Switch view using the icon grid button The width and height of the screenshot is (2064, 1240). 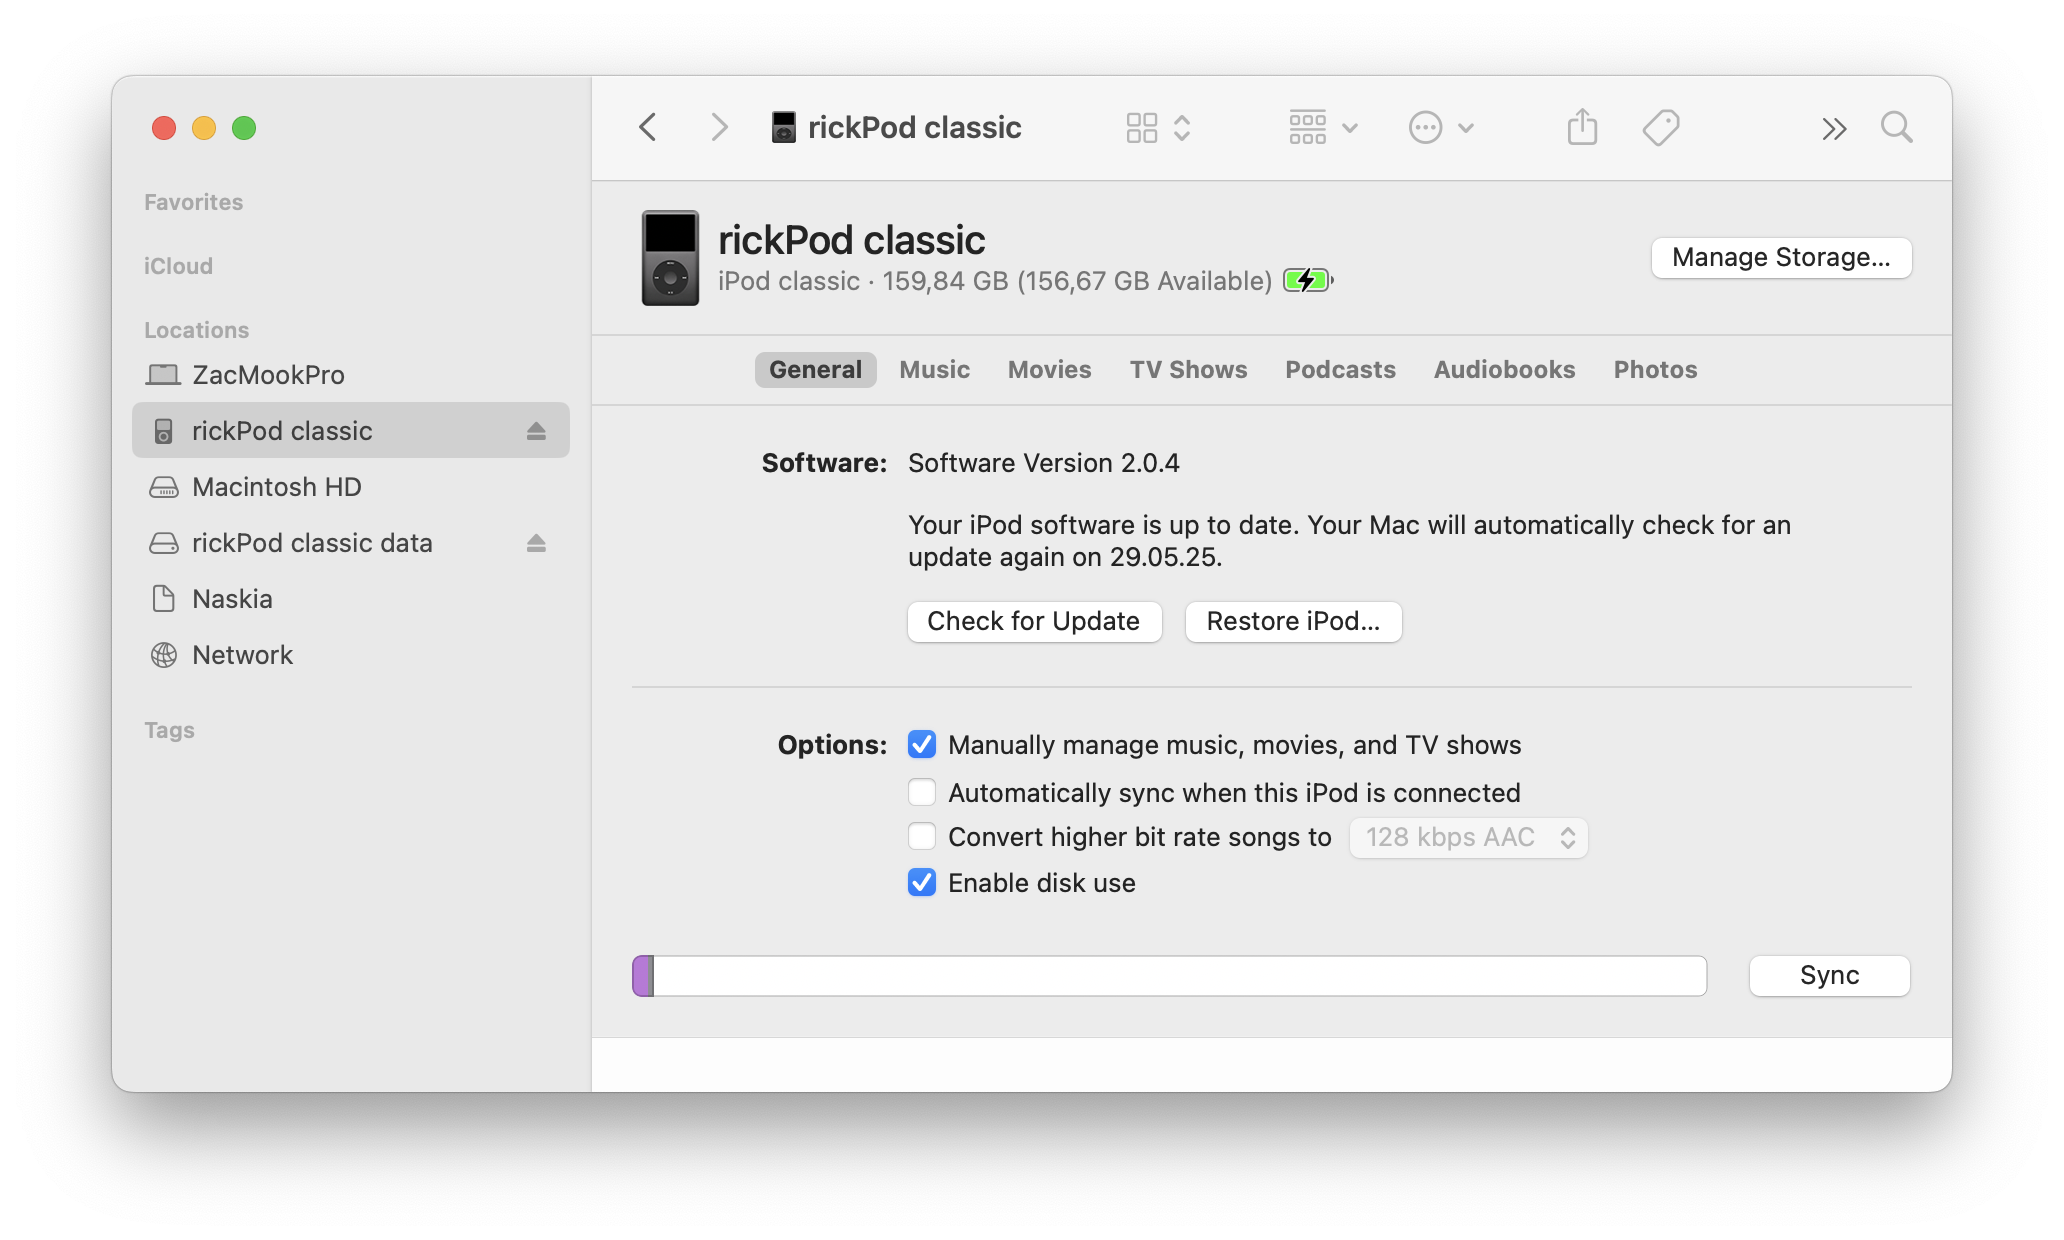pos(1157,127)
